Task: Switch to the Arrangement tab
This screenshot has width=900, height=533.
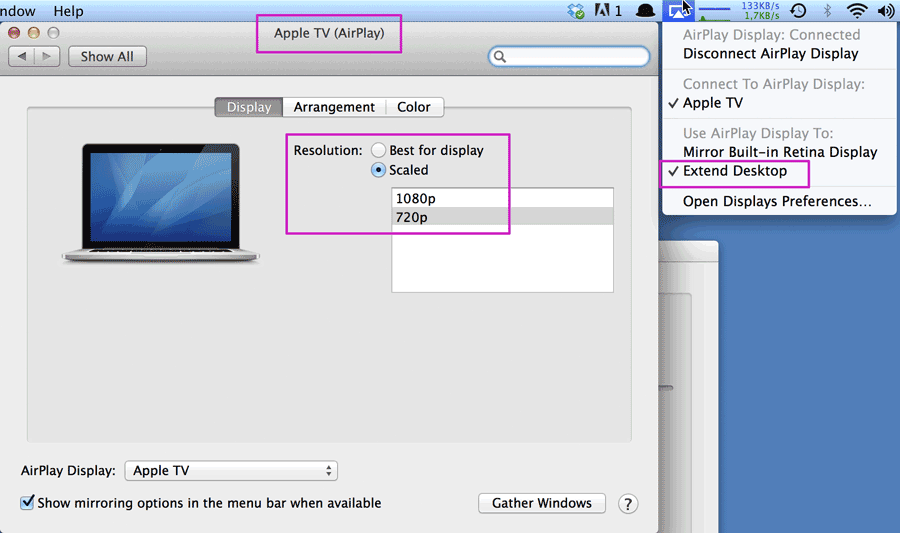Action: 334,107
